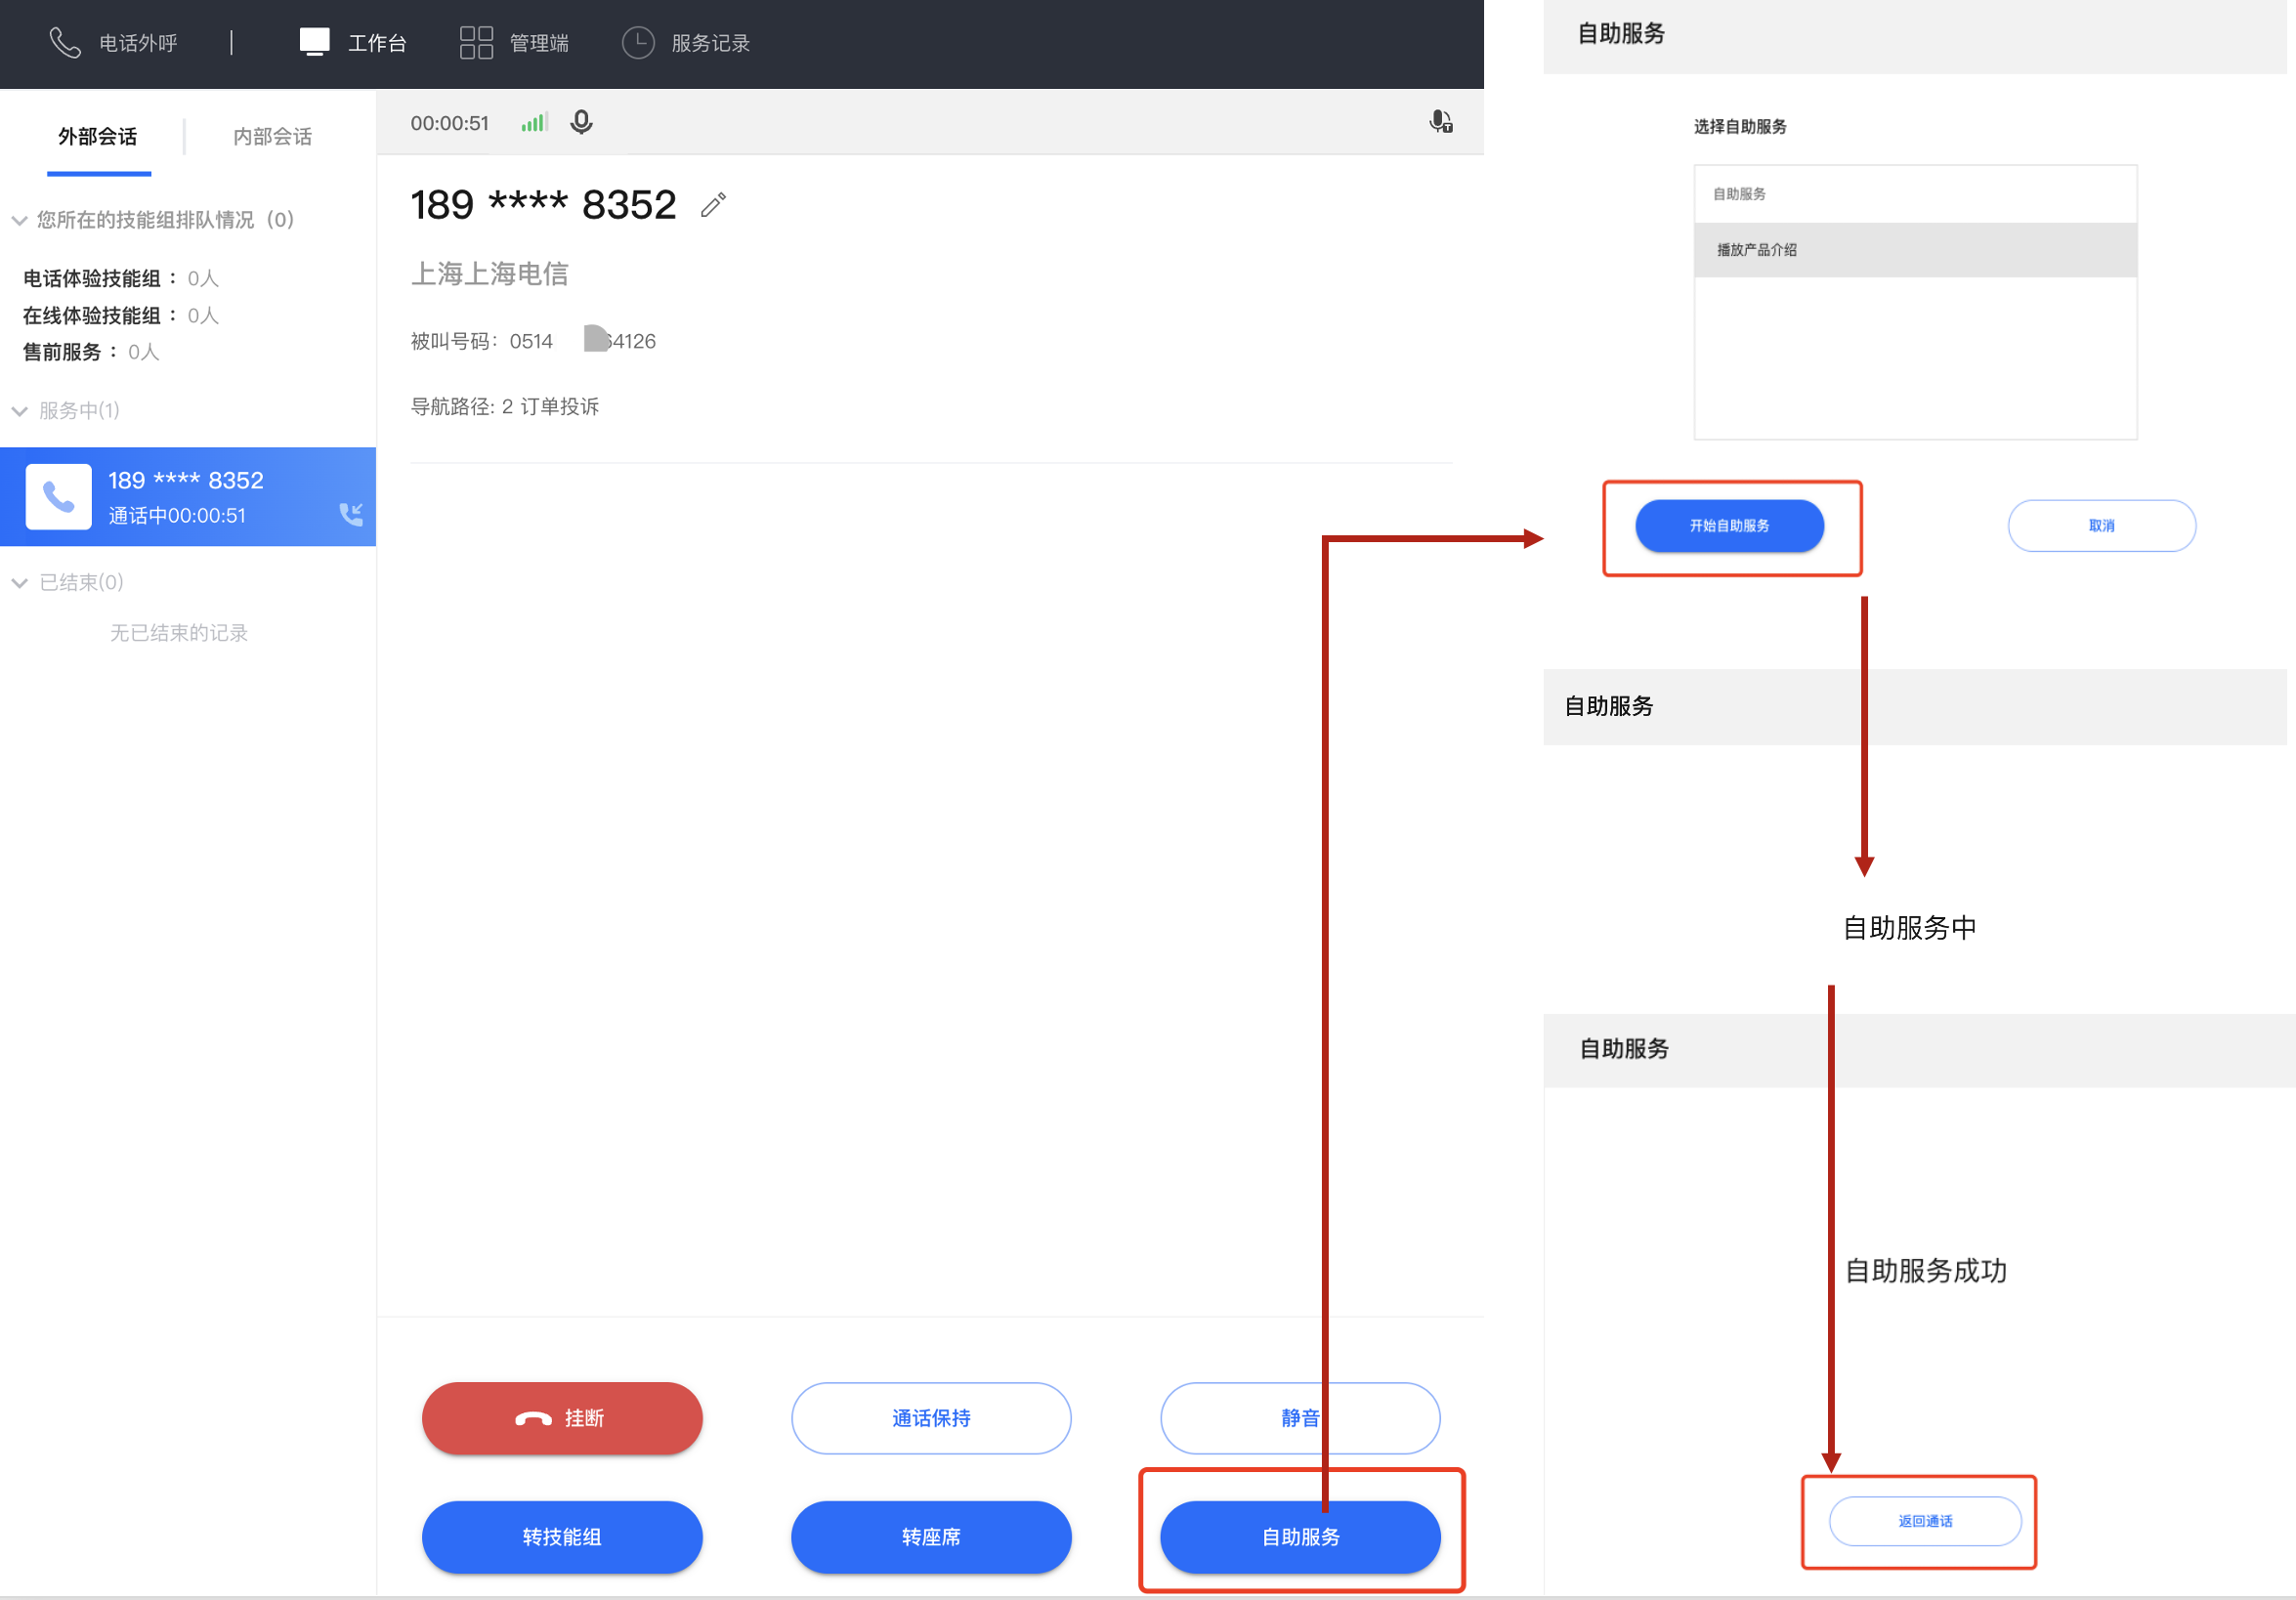Click the phone handset icon for 电话外呼
Screen dimensions: 2296x1600
pyautogui.click(x=65, y=43)
